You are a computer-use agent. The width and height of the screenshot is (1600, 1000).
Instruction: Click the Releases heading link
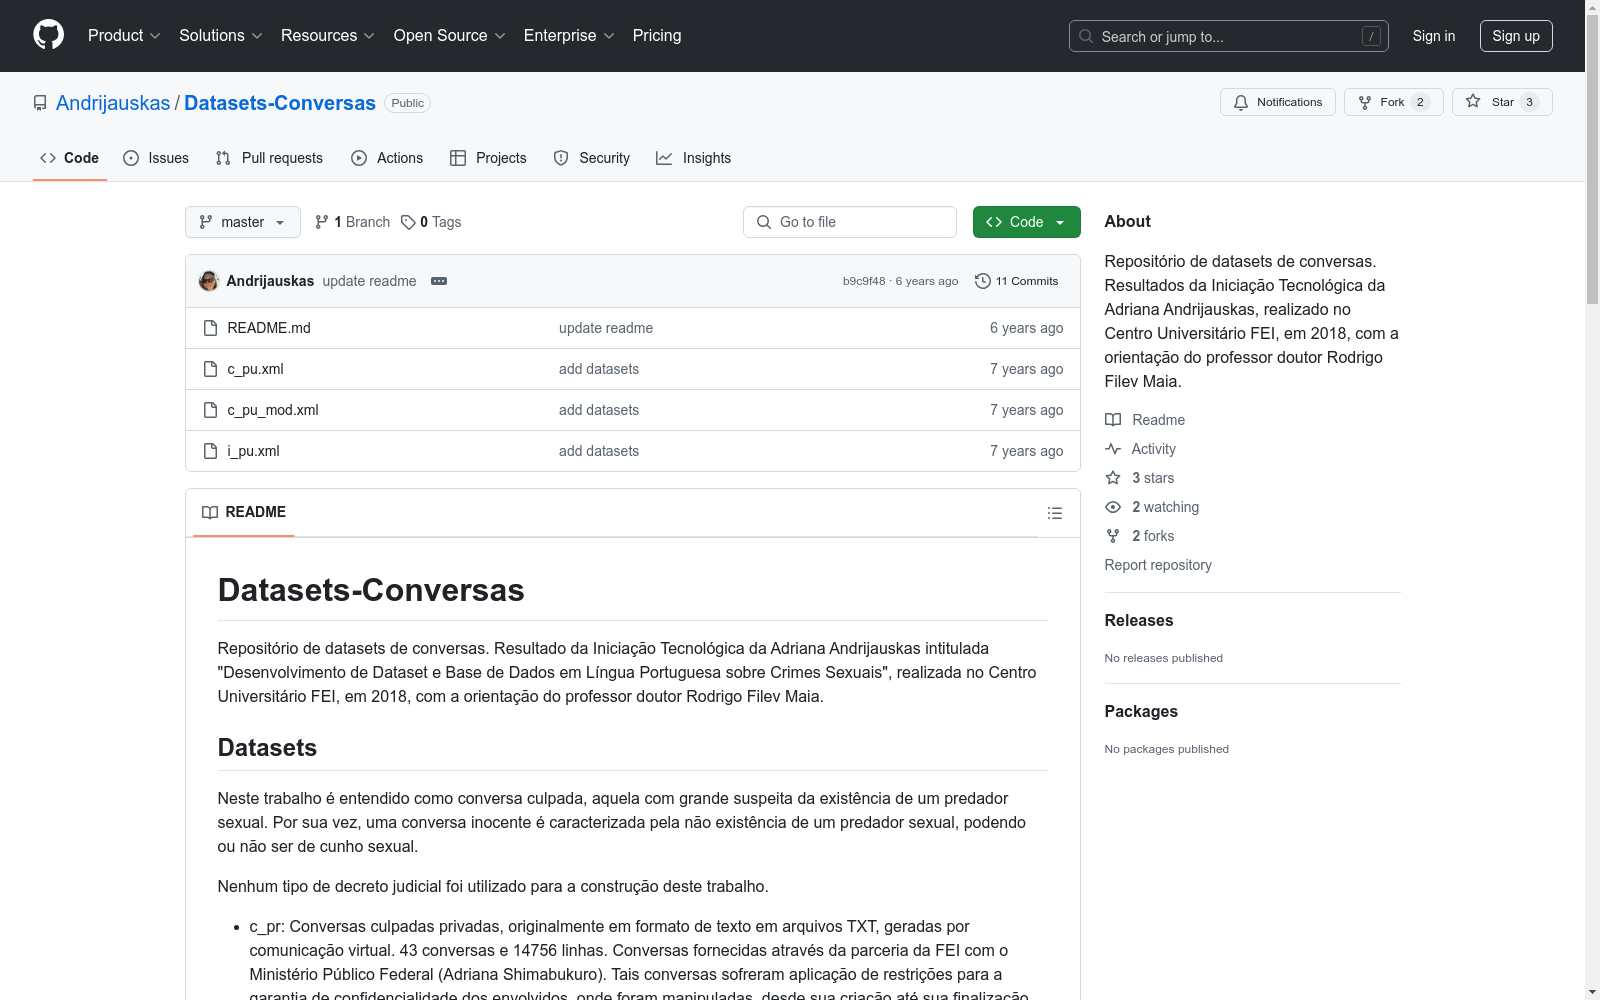point(1139,620)
